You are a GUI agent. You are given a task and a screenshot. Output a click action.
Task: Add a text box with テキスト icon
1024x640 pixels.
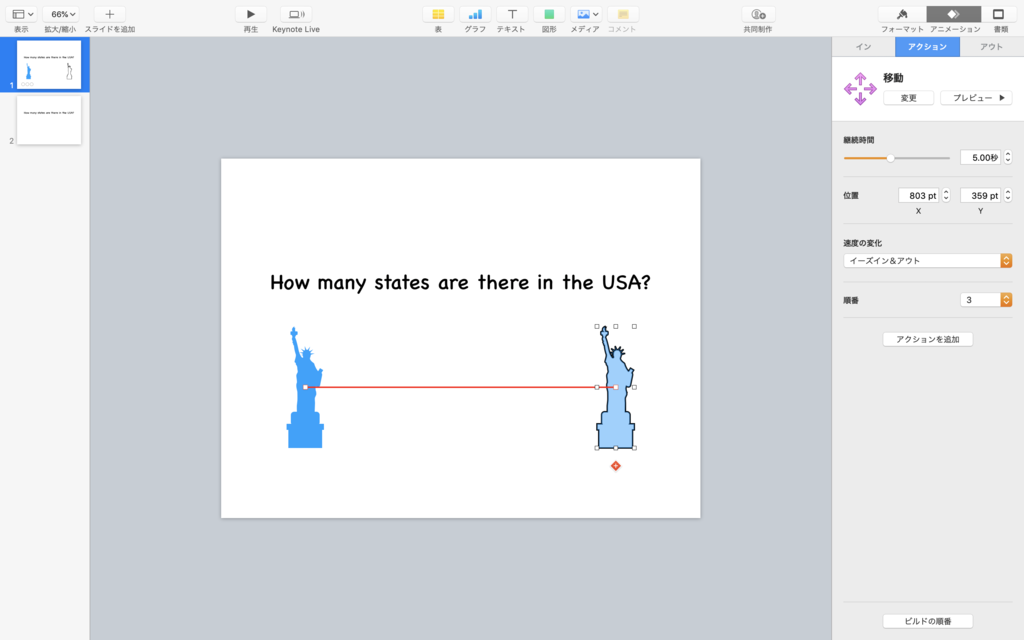tap(513, 14)
